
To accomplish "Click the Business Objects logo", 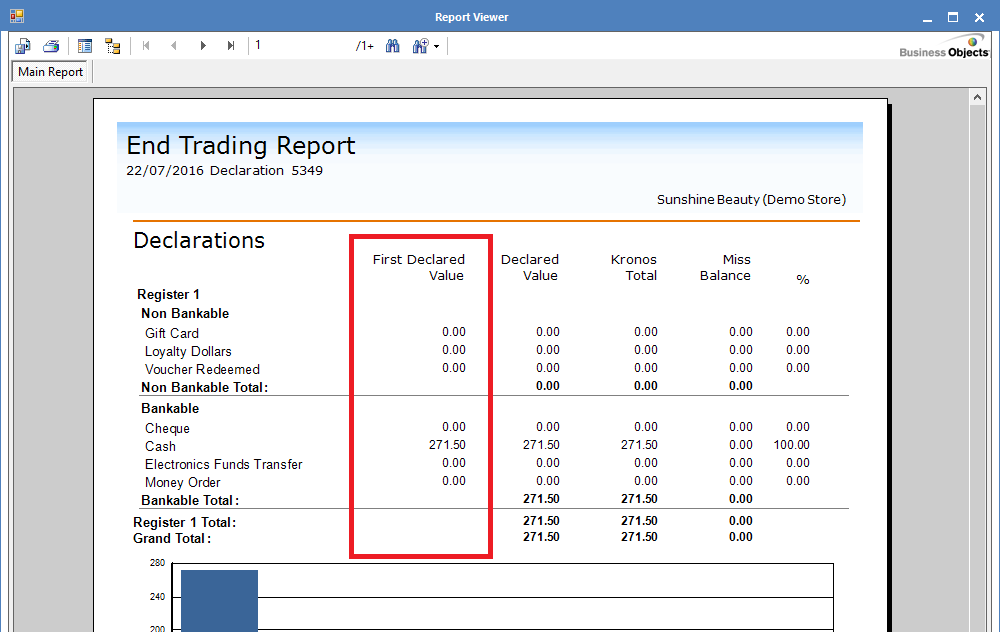I will coord(942,46).
